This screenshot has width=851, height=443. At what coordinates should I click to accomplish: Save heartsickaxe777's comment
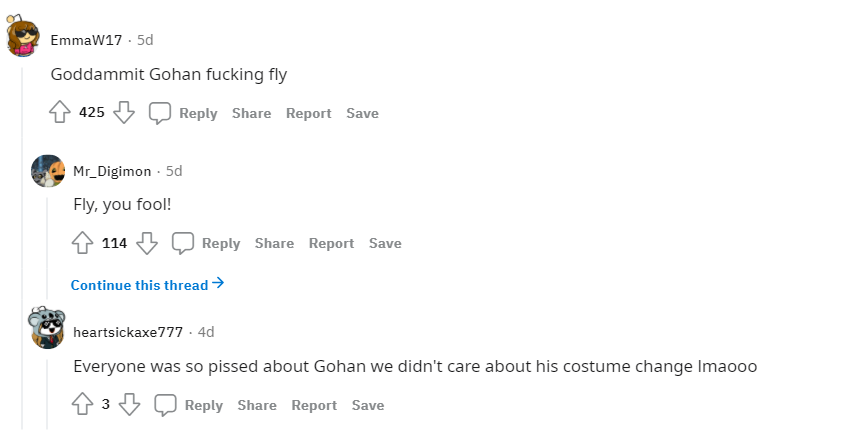[367, 405]
